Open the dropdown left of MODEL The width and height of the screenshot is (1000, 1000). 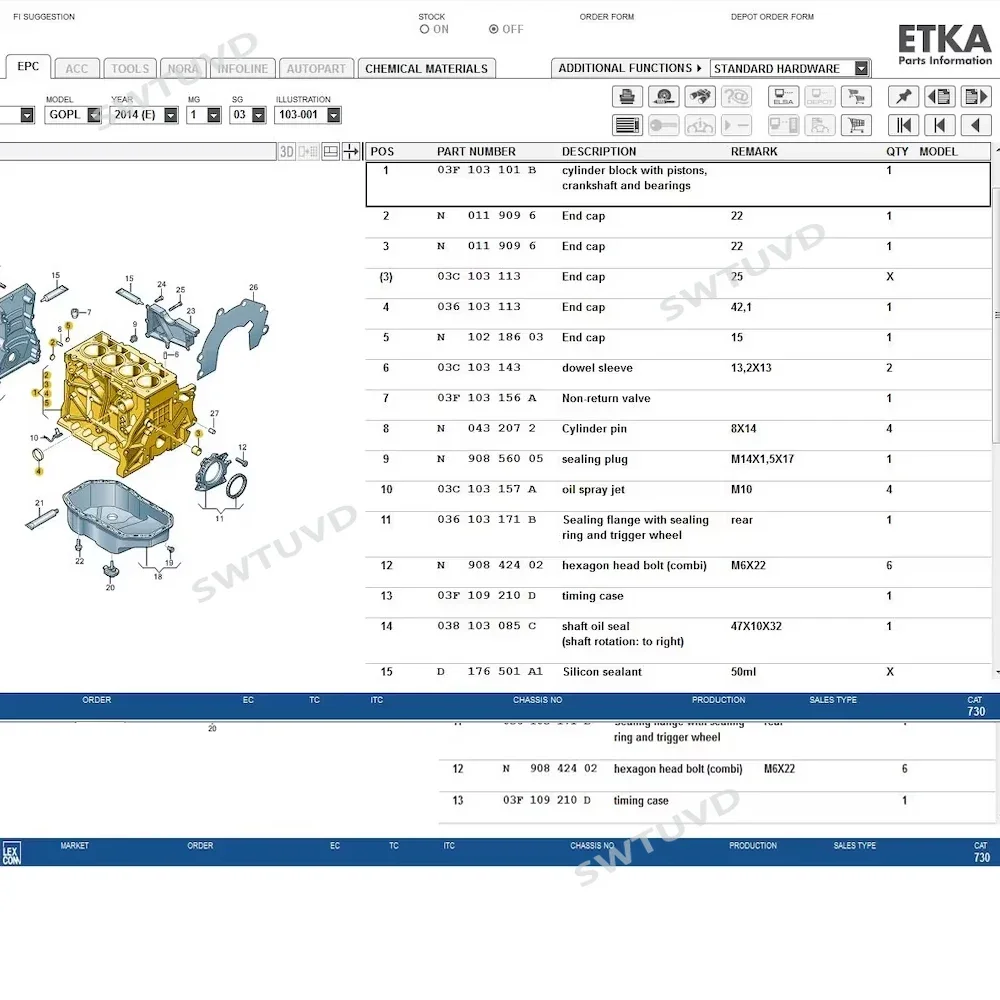26,115
